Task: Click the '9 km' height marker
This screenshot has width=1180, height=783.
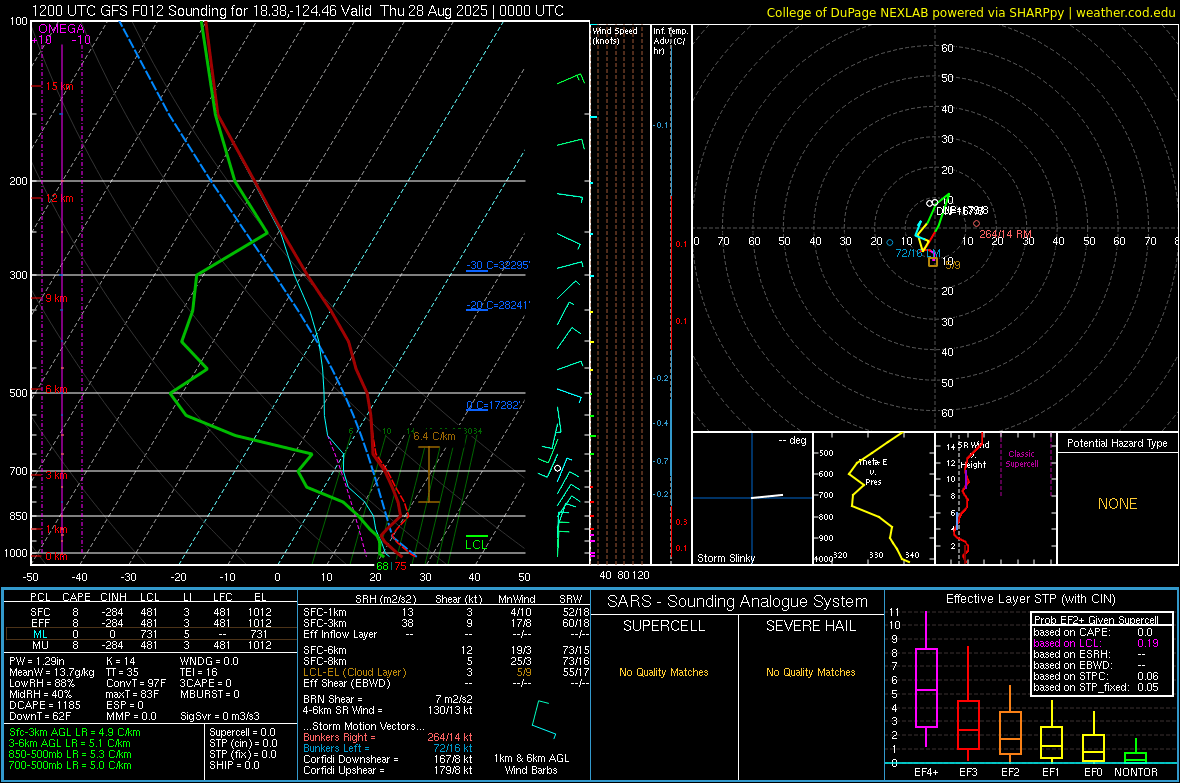Action: (x=56, y=299)
